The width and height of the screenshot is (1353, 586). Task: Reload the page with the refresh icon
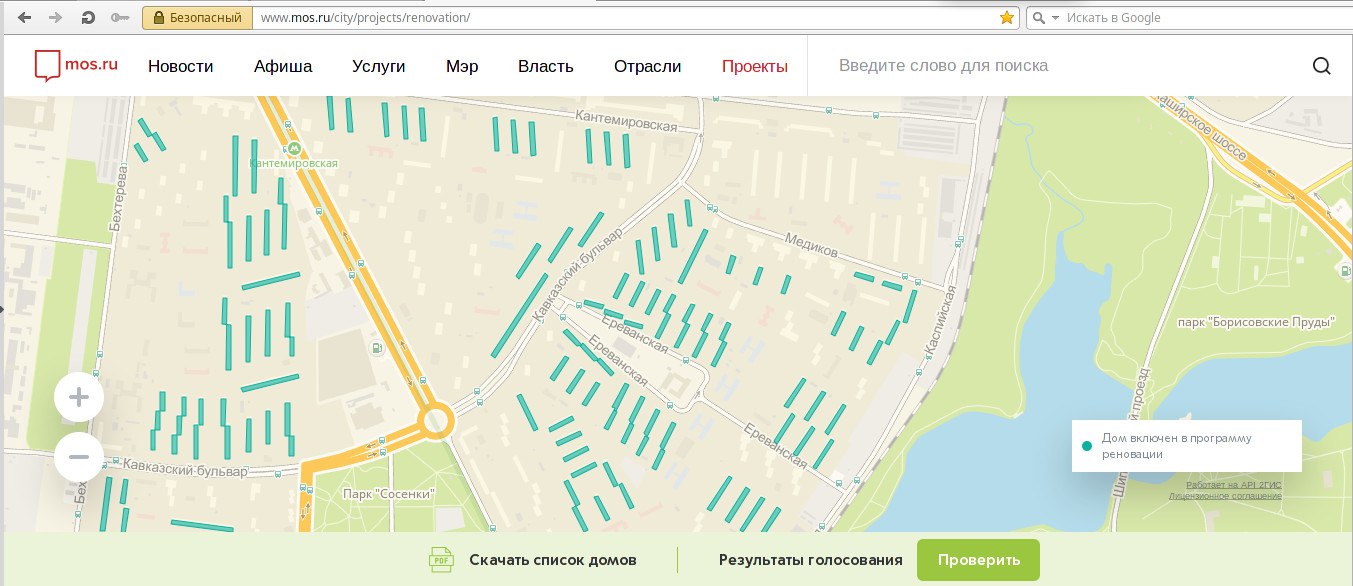(x=88, y=18)
